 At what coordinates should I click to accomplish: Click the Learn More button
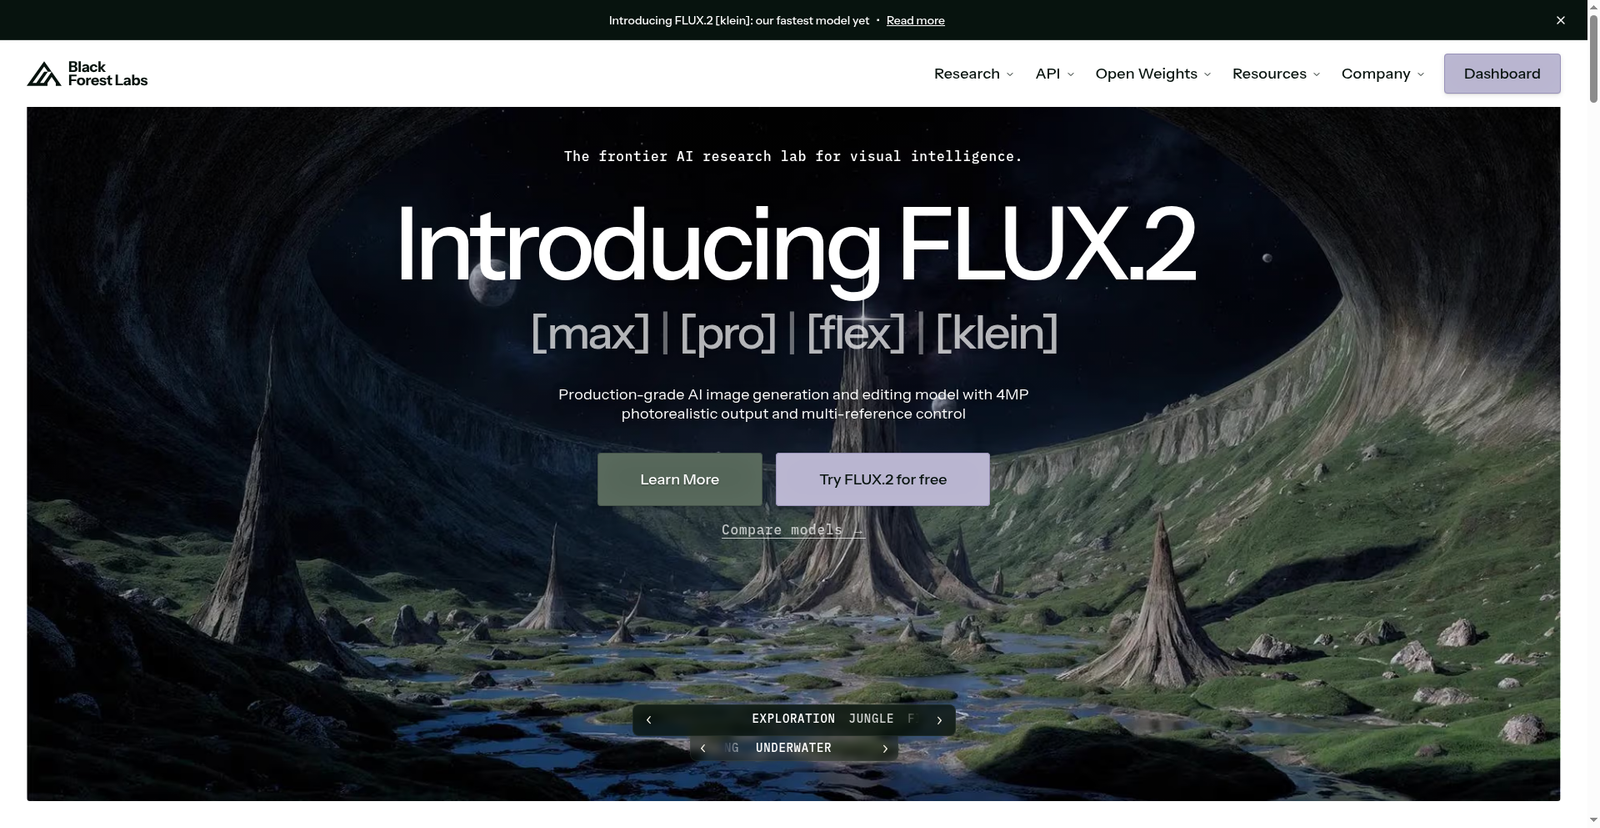coord(680,479)
